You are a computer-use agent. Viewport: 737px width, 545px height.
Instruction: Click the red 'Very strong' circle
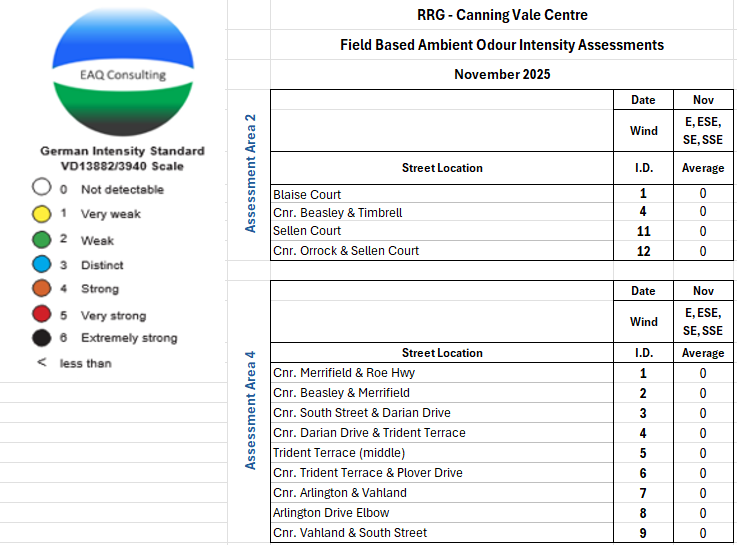tap(41, 315)
